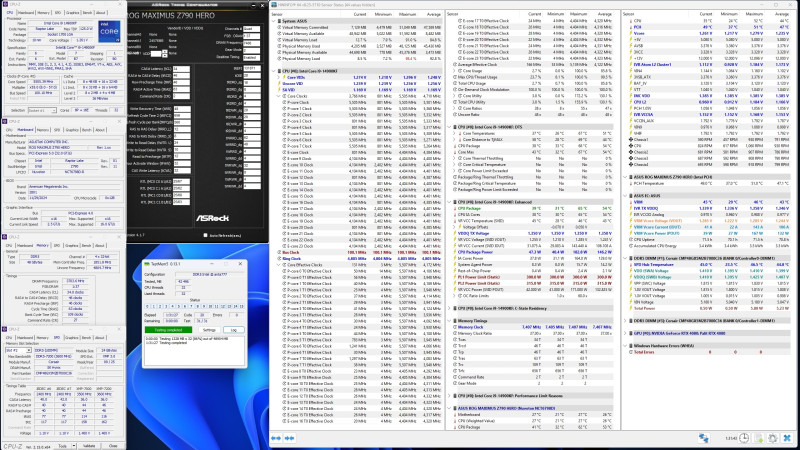Click the CPU-Z Close button
The width and height of the screenshot is (800, 450).
[x=113, y=446]
